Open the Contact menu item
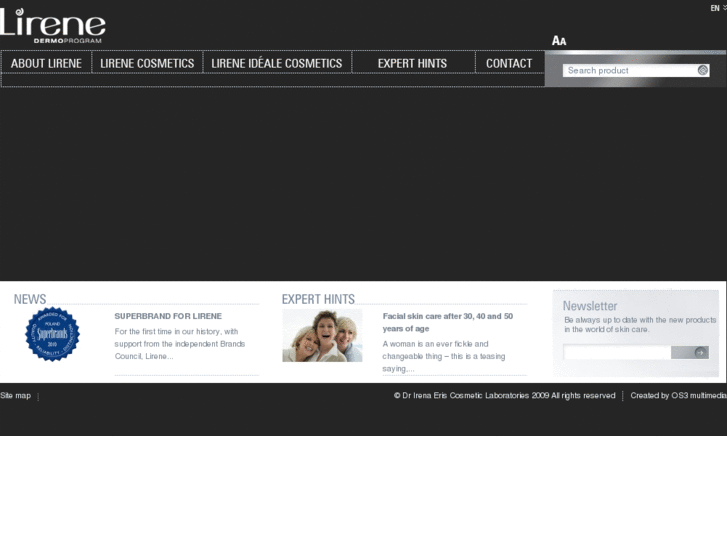 509,63
